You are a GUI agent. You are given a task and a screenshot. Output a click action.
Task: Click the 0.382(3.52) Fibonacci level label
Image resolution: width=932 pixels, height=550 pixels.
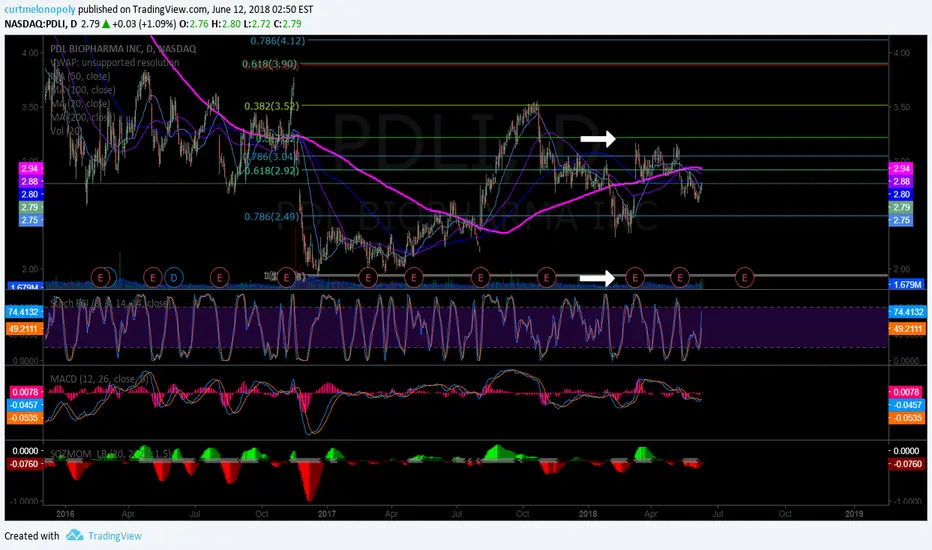[x=272, y=106]
